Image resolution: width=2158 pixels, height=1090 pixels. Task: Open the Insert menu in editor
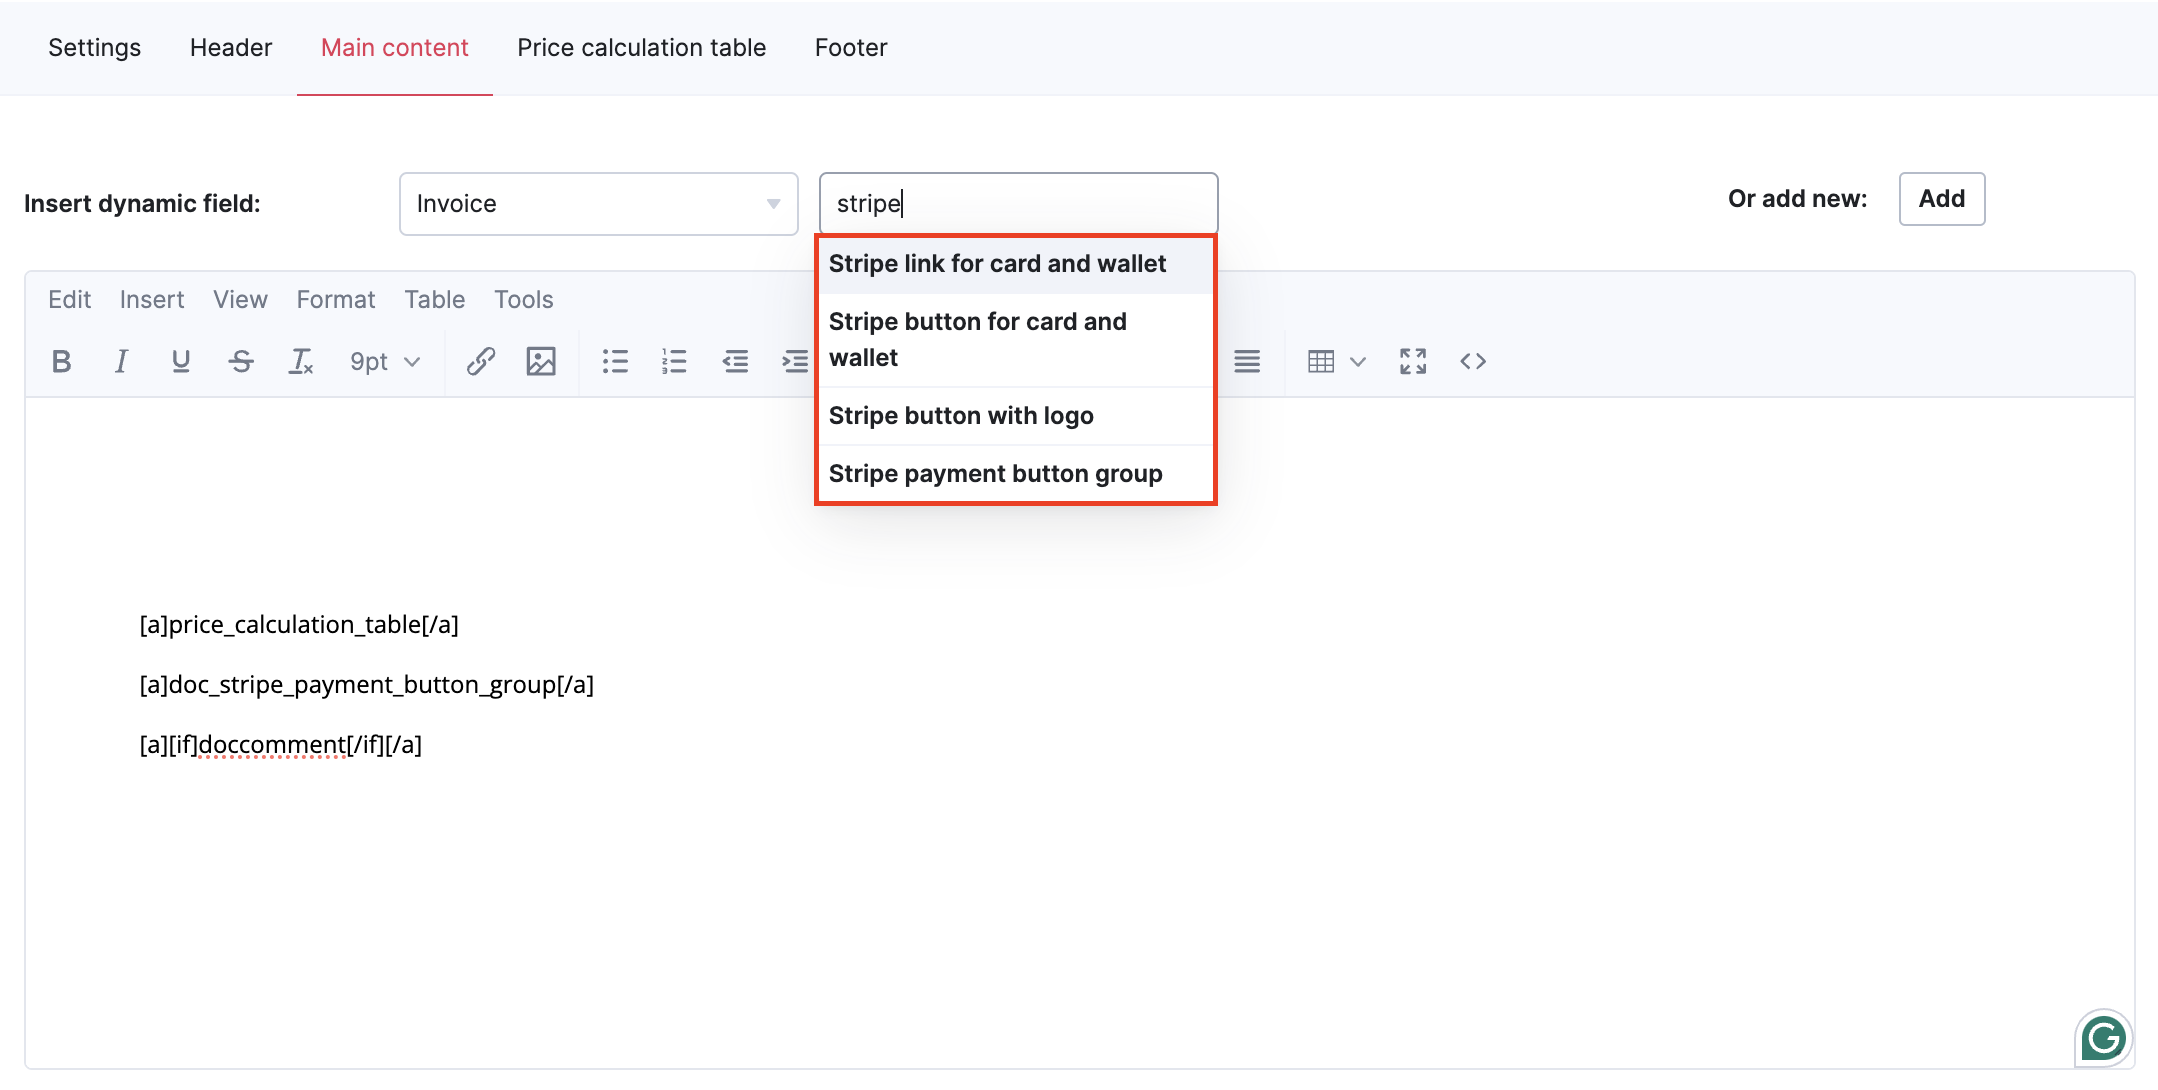click(x=152, y=300)
